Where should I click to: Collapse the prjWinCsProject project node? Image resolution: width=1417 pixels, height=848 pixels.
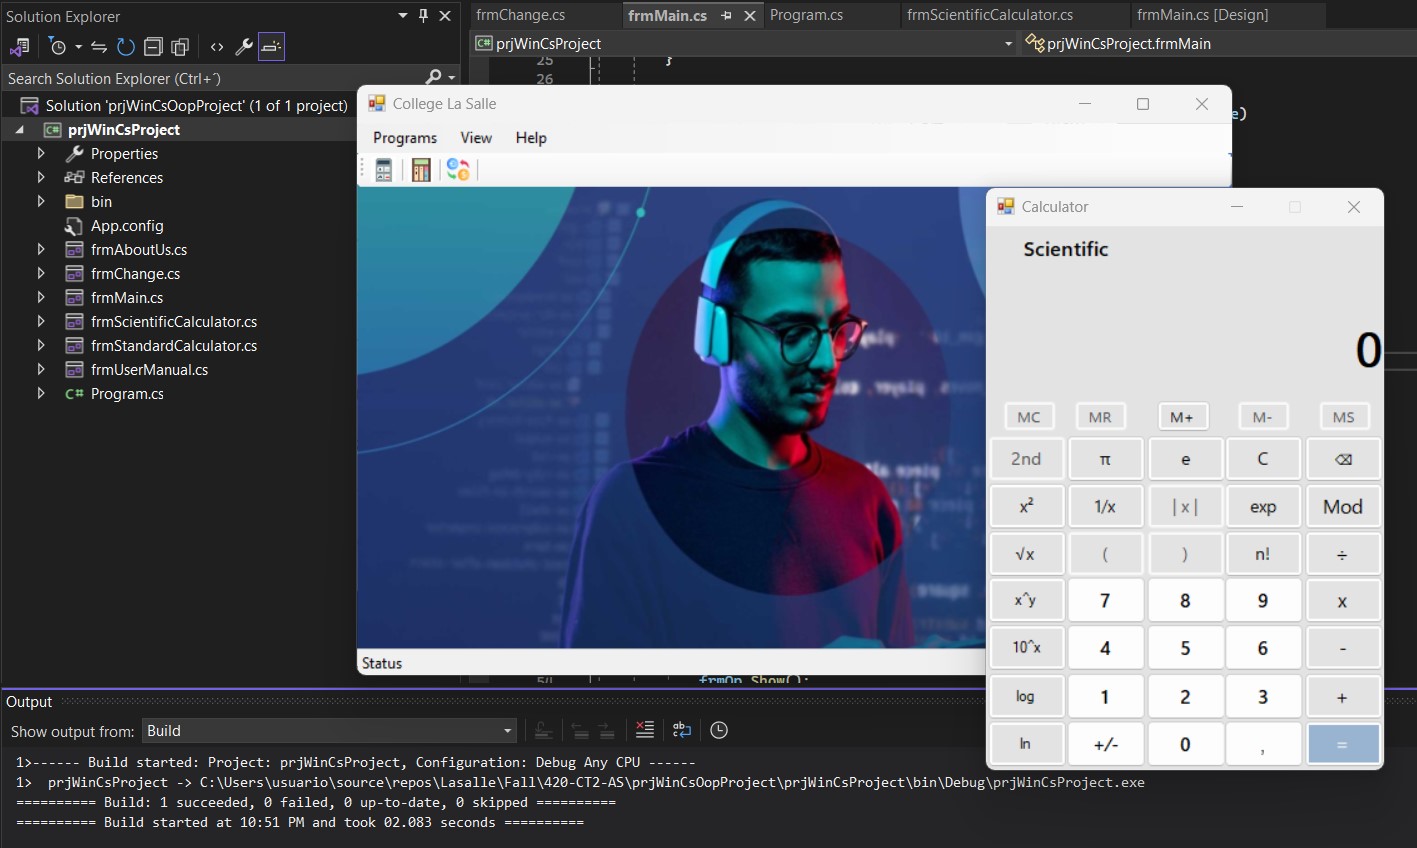click(20, 130)
